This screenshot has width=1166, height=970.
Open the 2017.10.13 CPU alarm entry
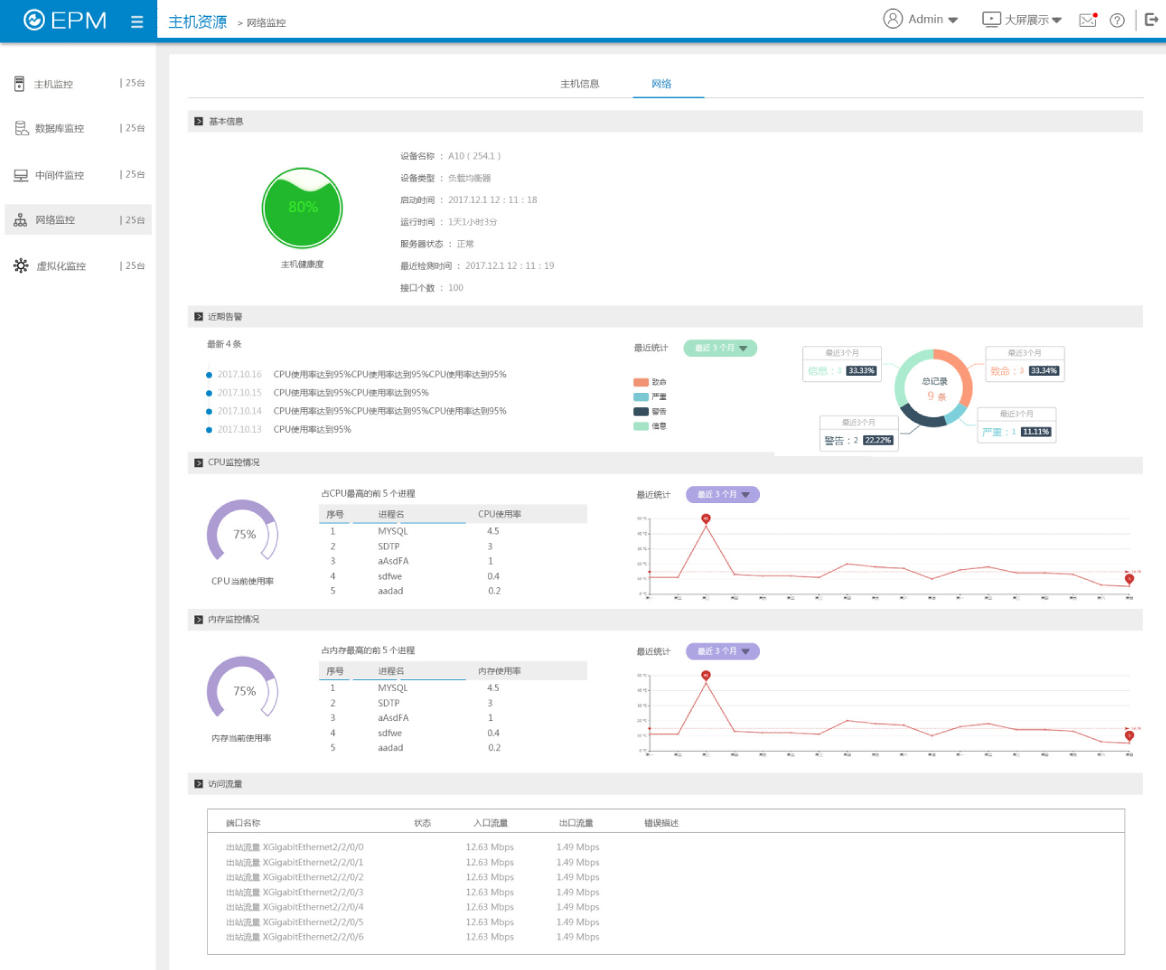279,429
